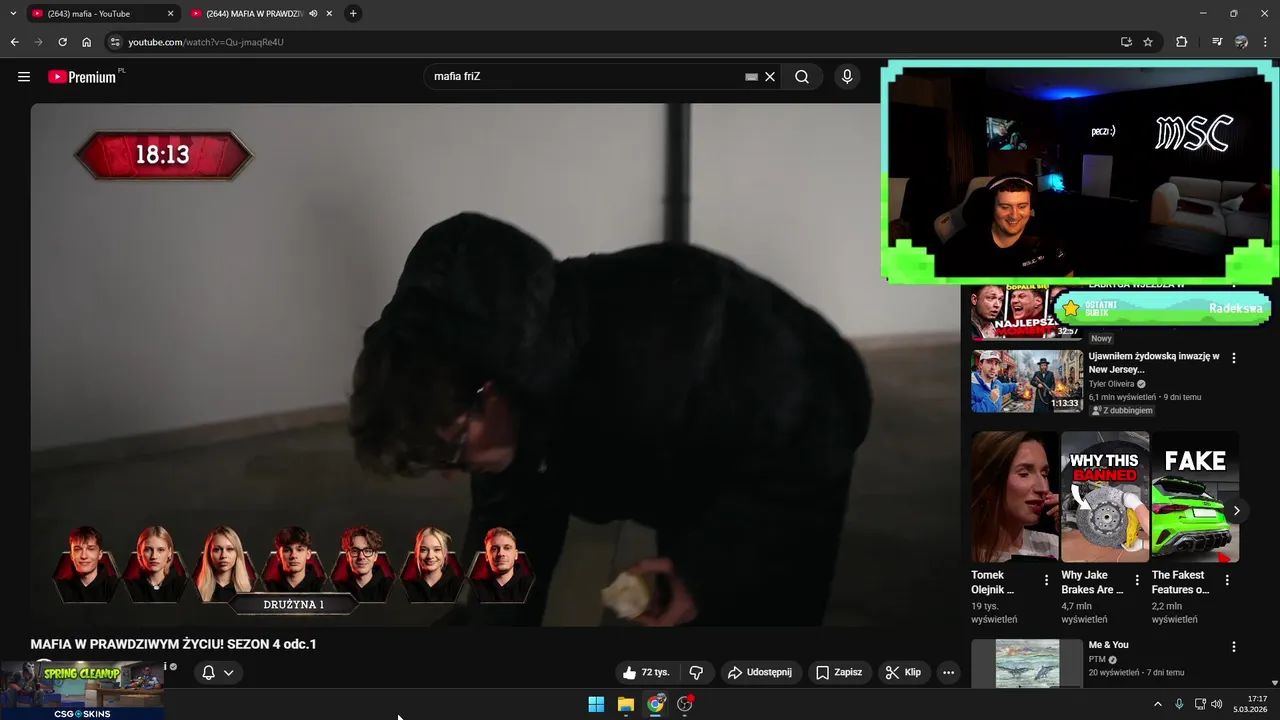Open Chrome from the taskbar
The height and width of the screenshot is (720, 1280).
(655, 704)
